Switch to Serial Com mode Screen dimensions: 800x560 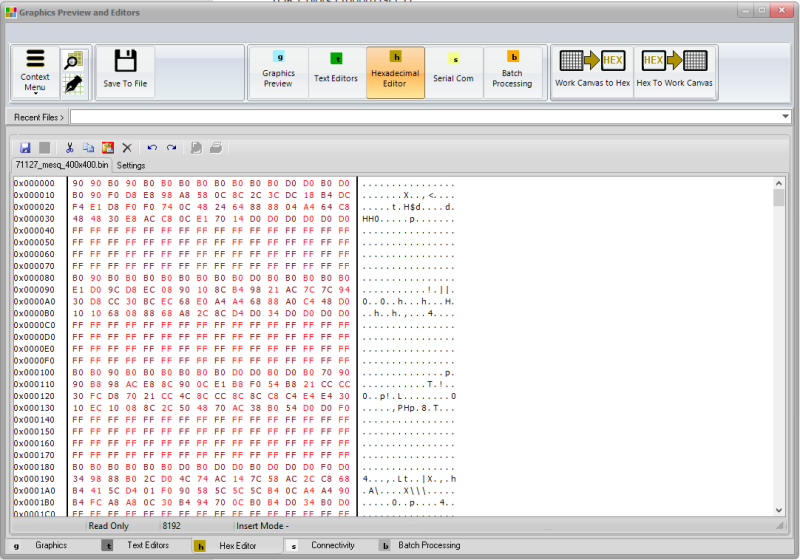coord(453,72)
